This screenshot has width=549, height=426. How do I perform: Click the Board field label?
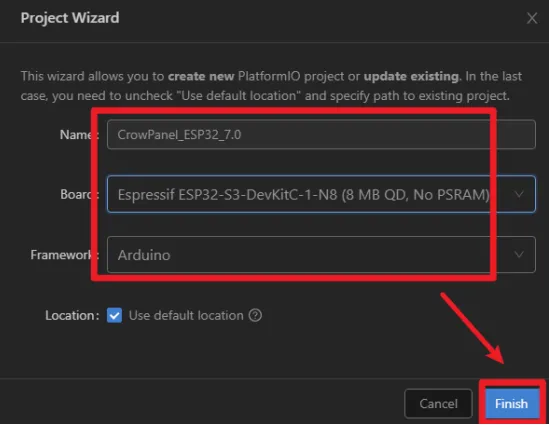pos(79,194)
